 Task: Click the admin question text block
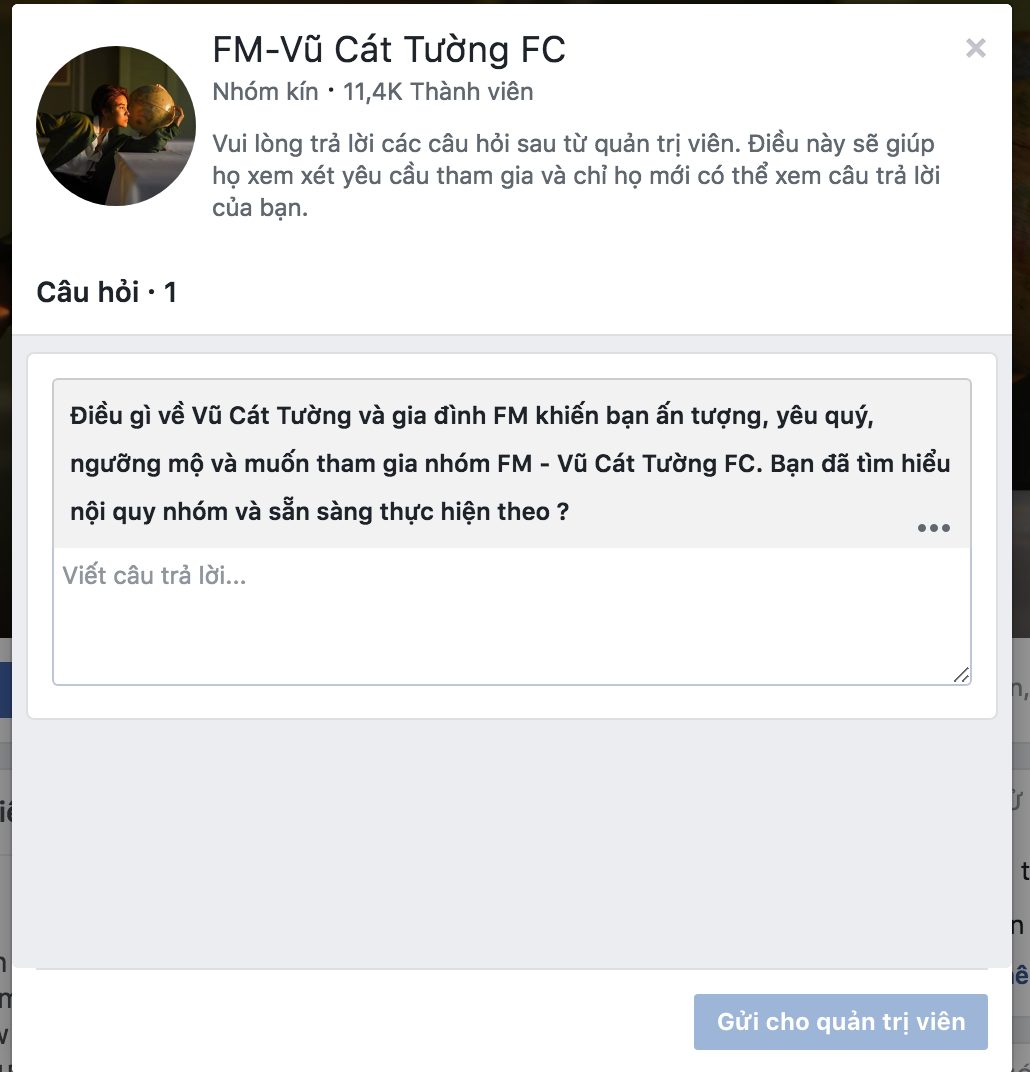pos(511,464)
